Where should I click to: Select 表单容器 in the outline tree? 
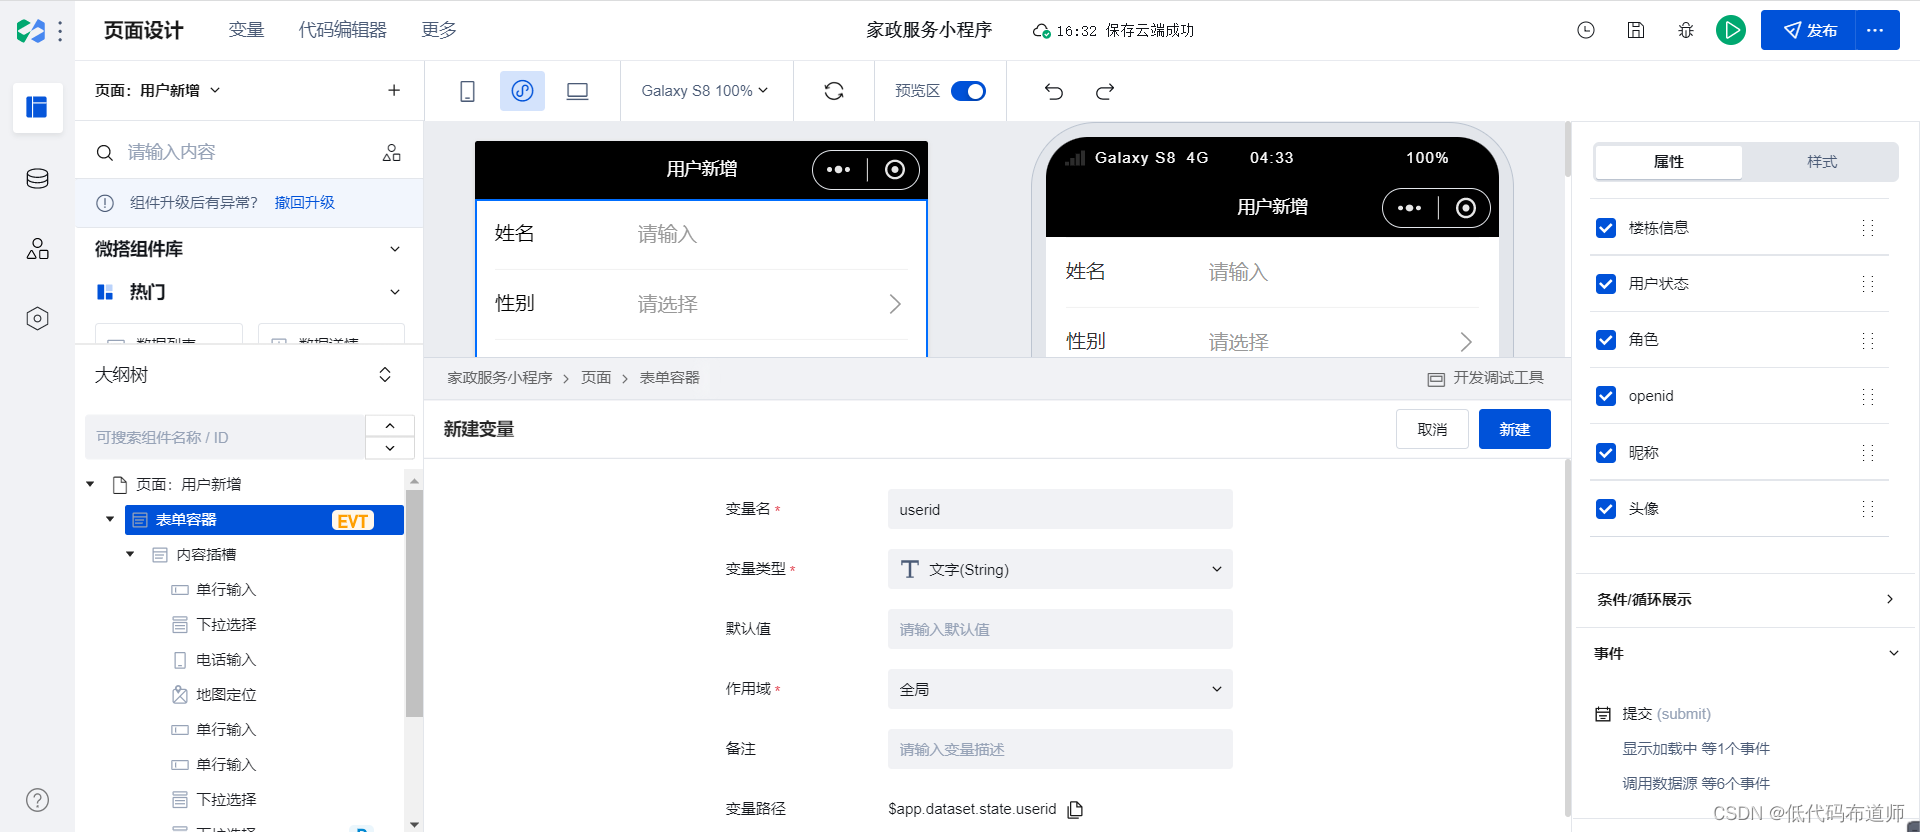click(x=264, y=520)
